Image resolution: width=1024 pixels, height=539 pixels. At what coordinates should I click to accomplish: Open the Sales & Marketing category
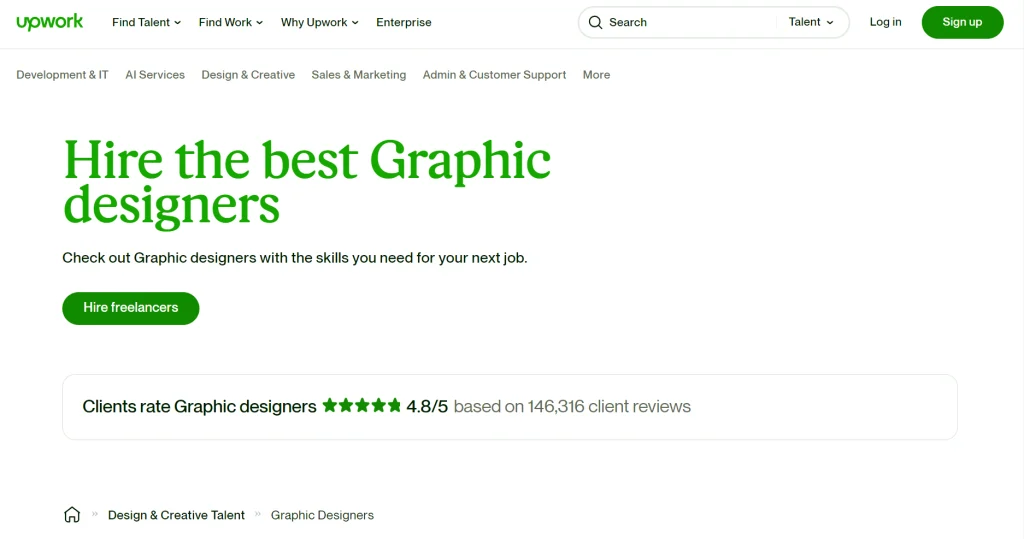358,75
